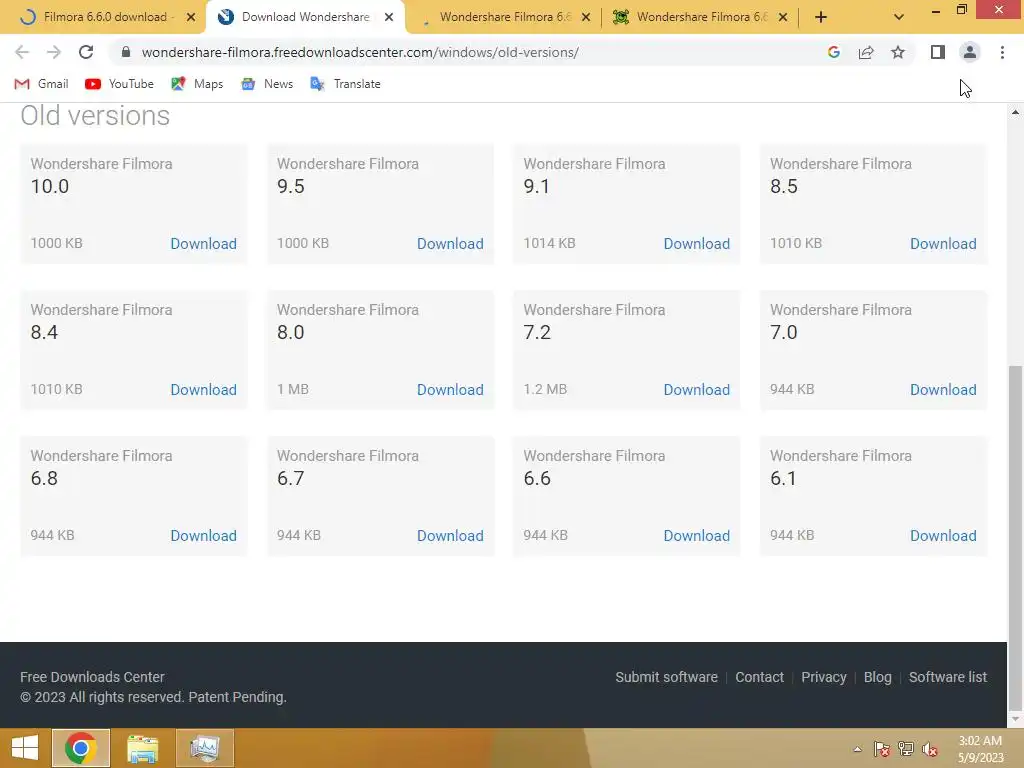Bookmark this page with the star
Viewport: 1024px width, 768px height.
coord(898,52)
